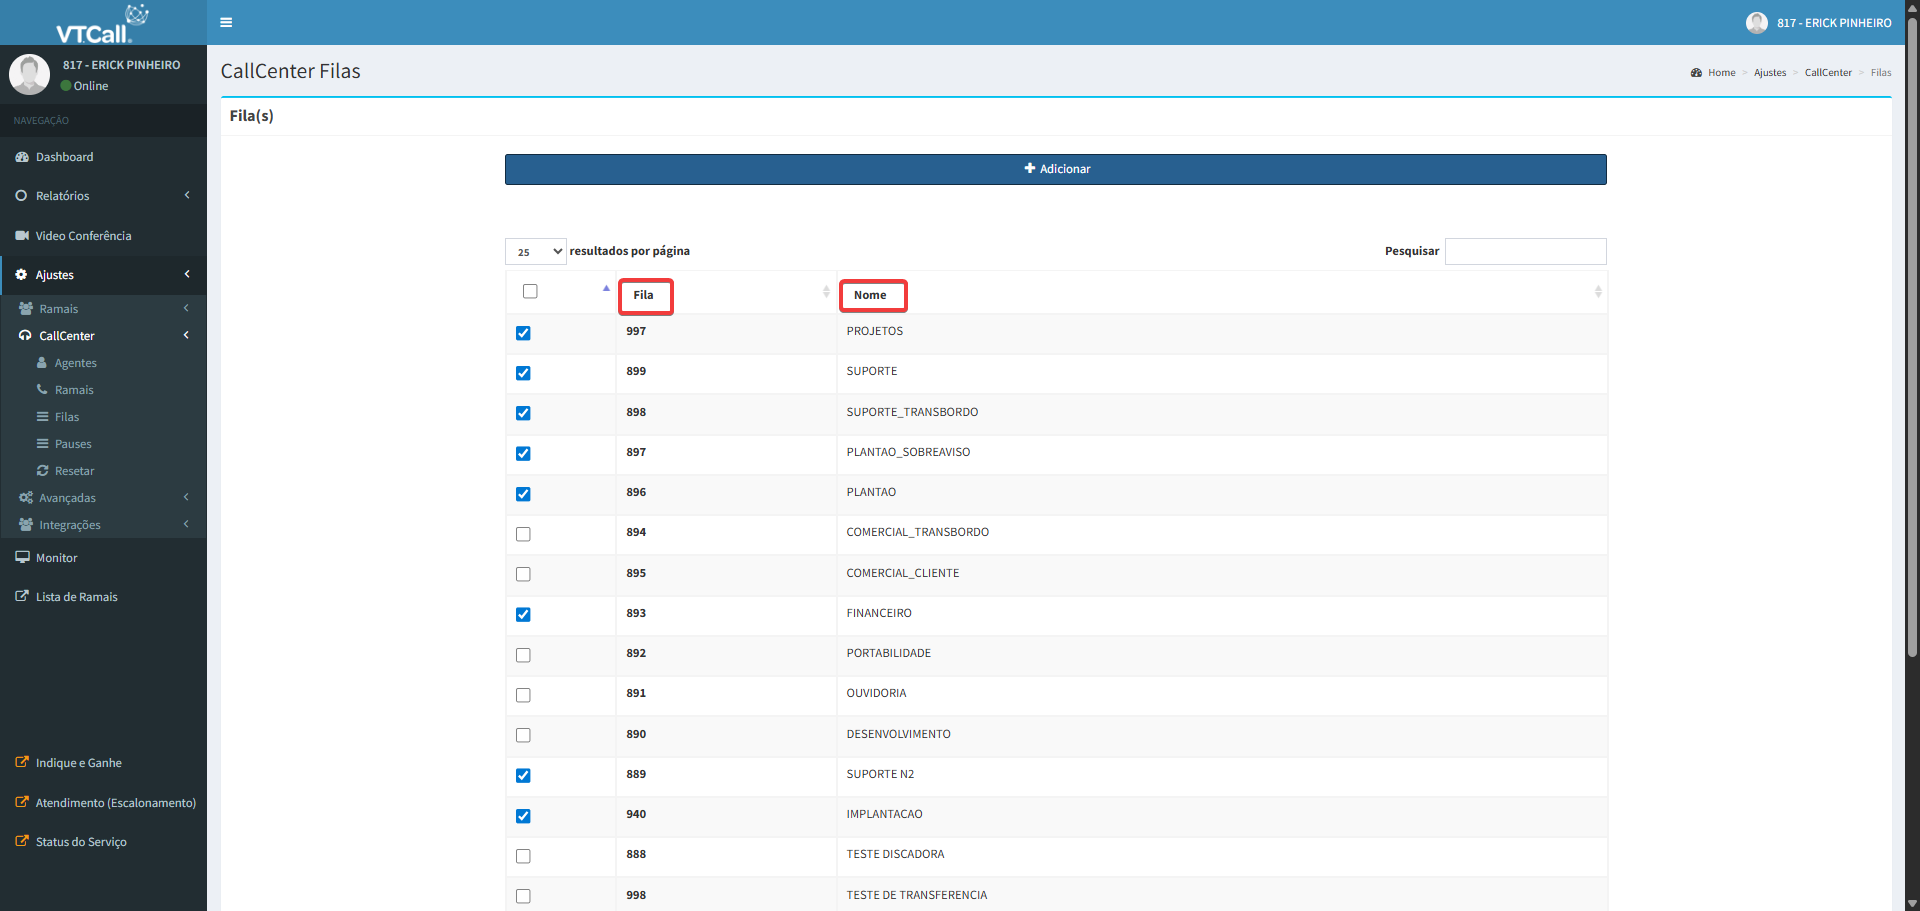Click the Monitor screen icon
1920x911 pixels.
[22, 558]
